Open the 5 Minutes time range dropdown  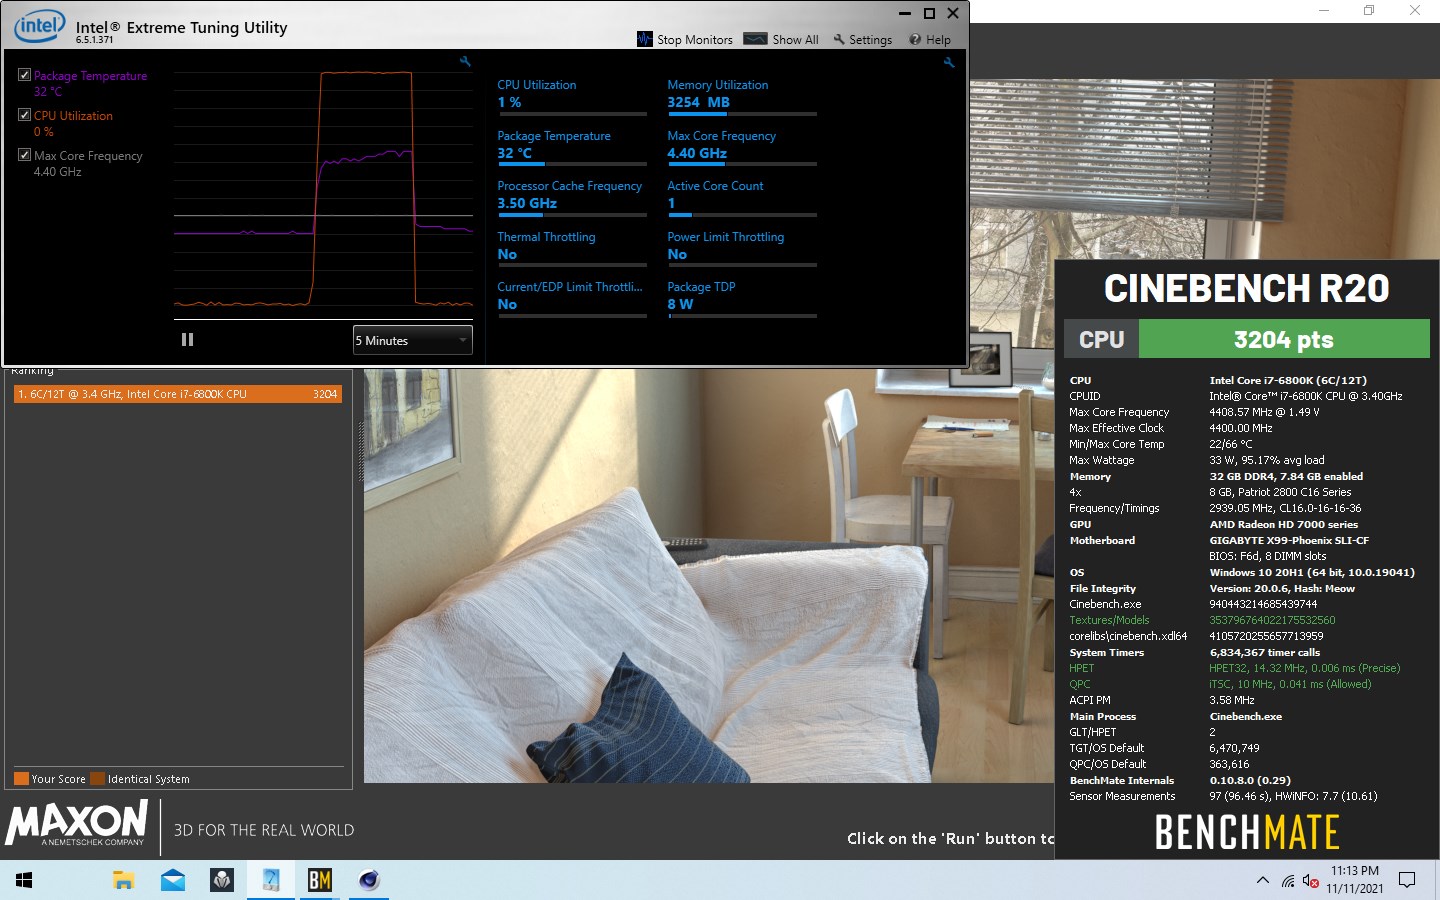pyautogui.click(x=412, y=340)
